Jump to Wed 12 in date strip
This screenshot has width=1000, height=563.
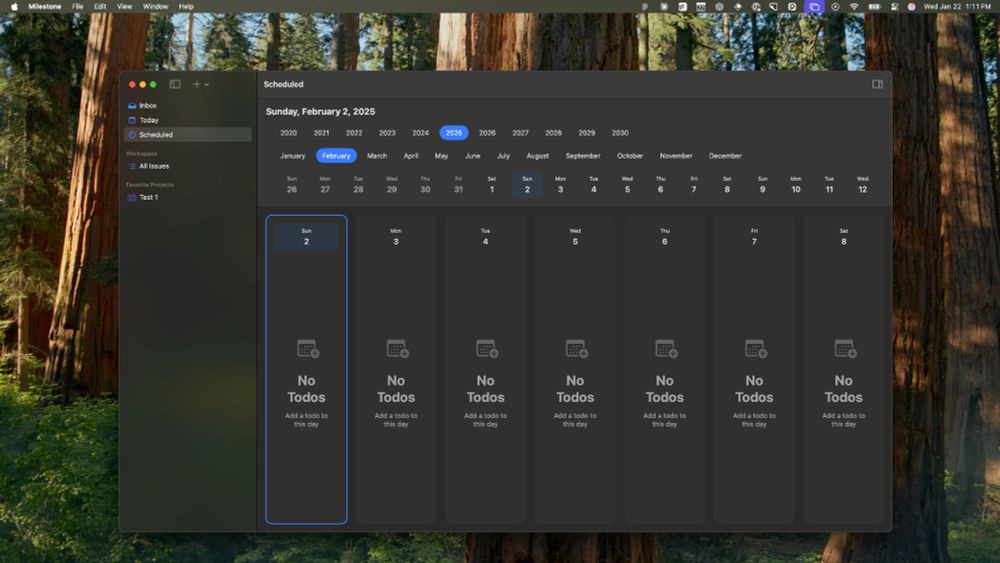[862, 185]
